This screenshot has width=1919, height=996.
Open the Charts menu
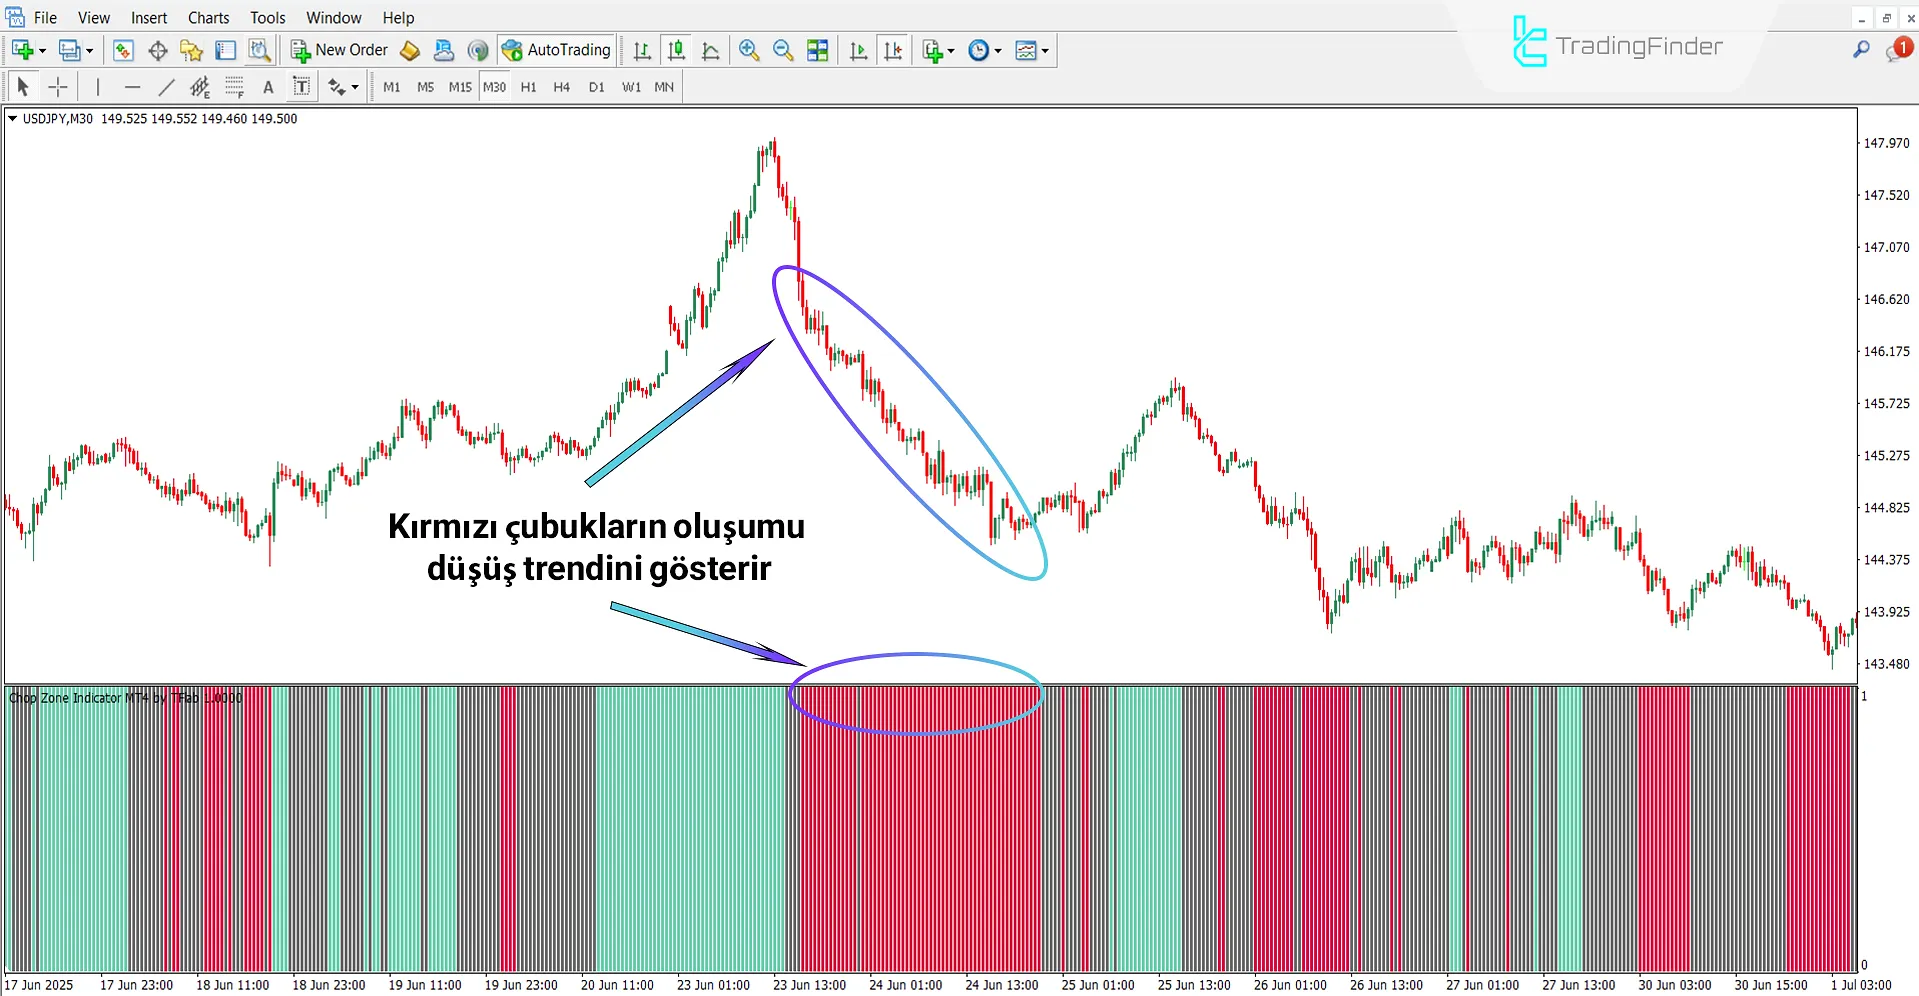208,18
